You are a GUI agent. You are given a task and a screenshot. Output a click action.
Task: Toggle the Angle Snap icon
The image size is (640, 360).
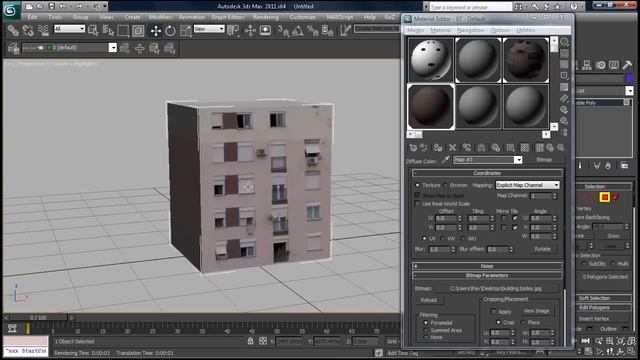pos(298,31)
